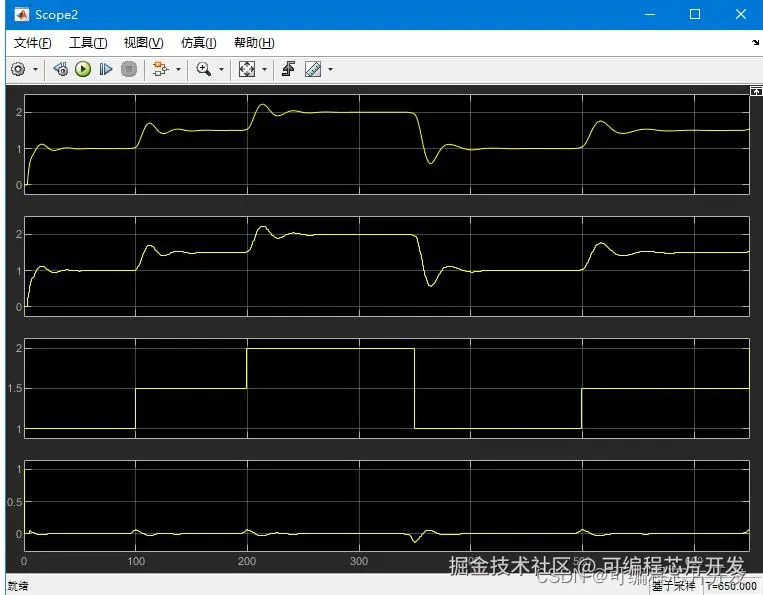763x595 pixels.
Task: Expand the autoscale axes dropdown arrow
Action: 265,70
